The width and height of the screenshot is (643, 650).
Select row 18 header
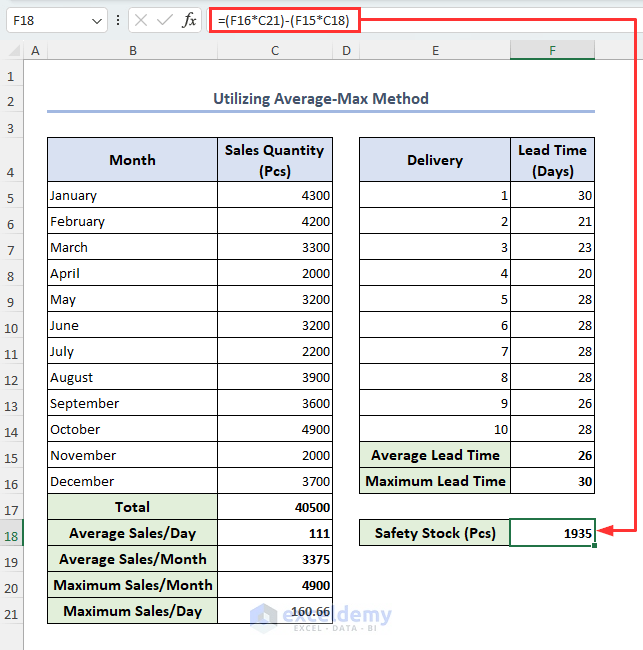pos(12,533)
